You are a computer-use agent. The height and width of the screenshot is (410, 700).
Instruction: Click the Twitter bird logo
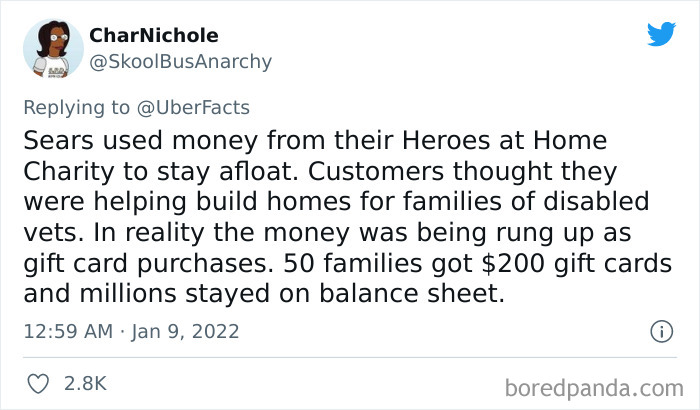(660, 34)
